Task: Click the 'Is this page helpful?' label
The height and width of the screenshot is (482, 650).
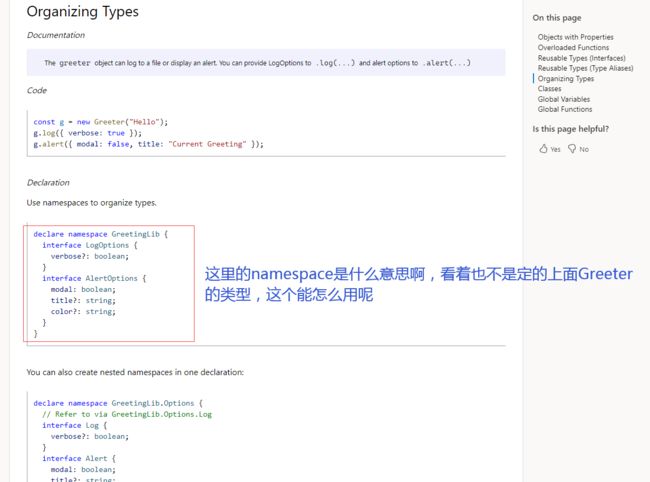Action: point(571,129)
